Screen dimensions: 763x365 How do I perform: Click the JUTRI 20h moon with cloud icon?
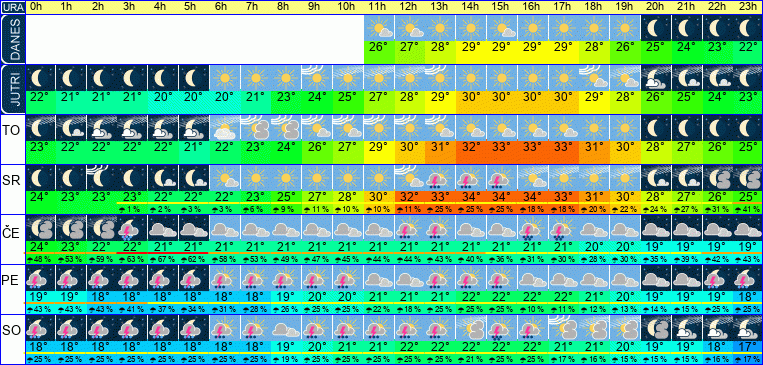pyautogui.click(x=656, y=78)
